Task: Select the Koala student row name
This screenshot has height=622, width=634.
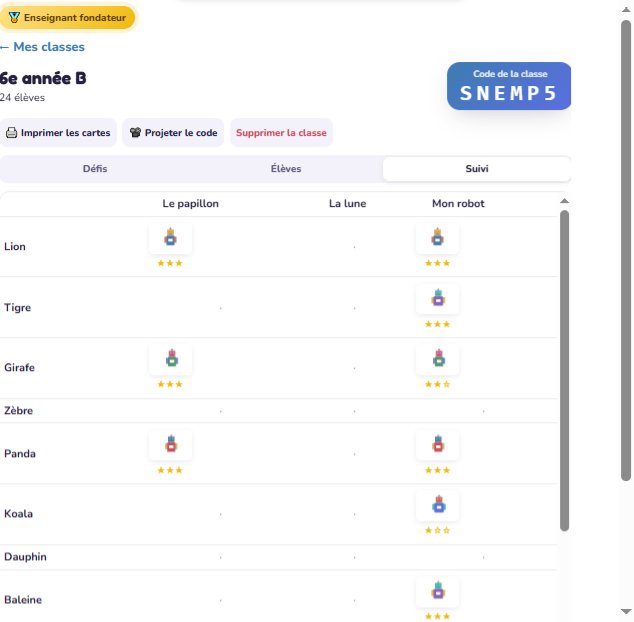Action: [19, 514]
